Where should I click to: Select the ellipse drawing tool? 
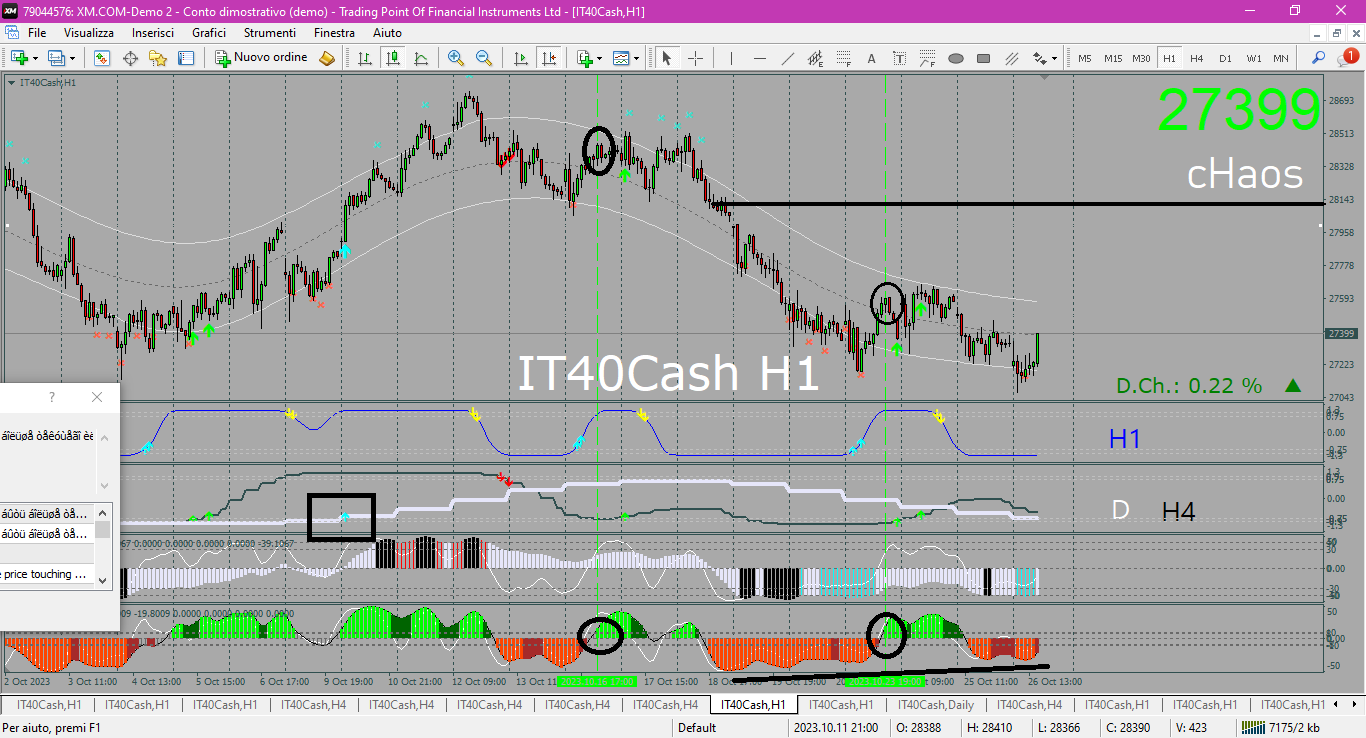[956, 58]
